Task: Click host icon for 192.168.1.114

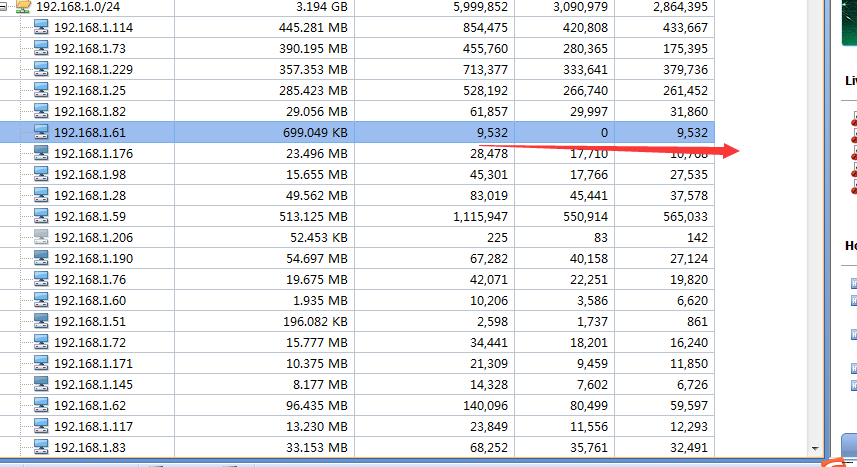Action: coord(41,28)
